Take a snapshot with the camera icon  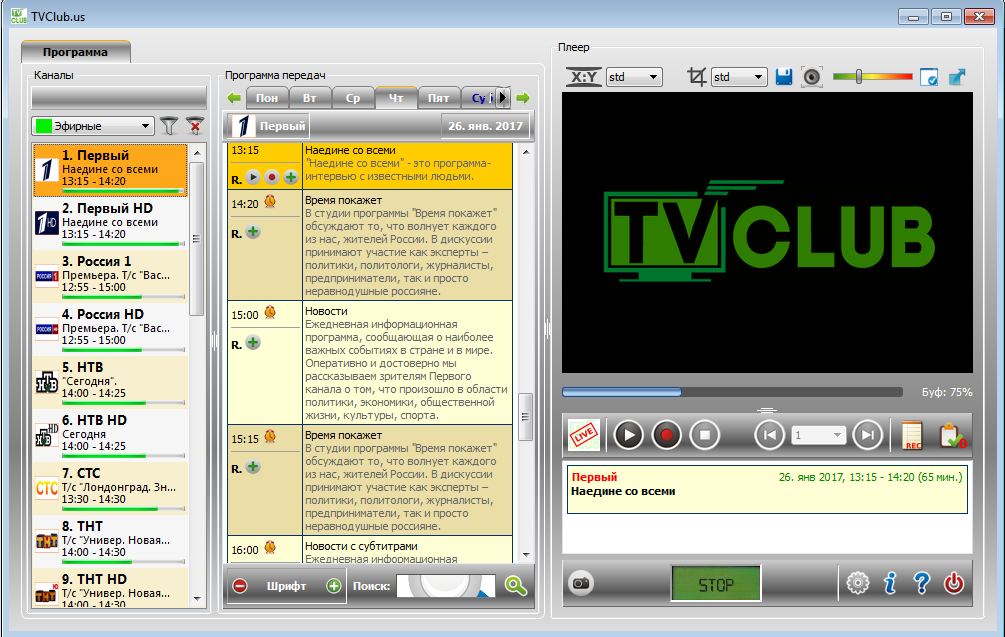tap(580, 582)
